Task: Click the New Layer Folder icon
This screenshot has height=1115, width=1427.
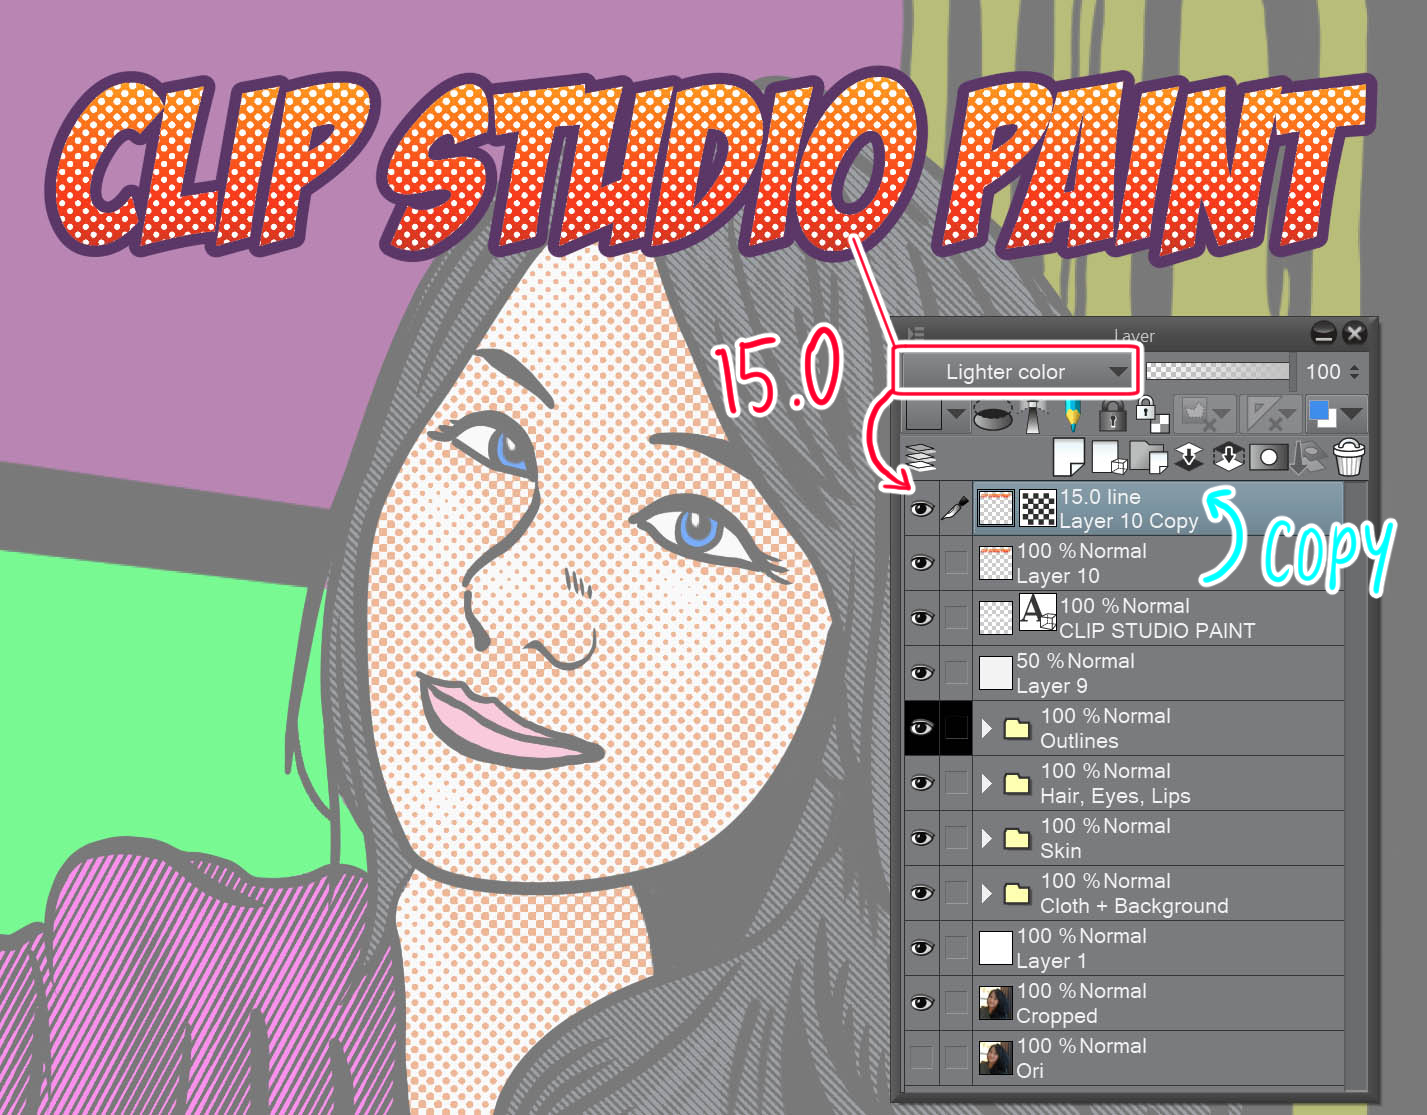Action: 1148,458
